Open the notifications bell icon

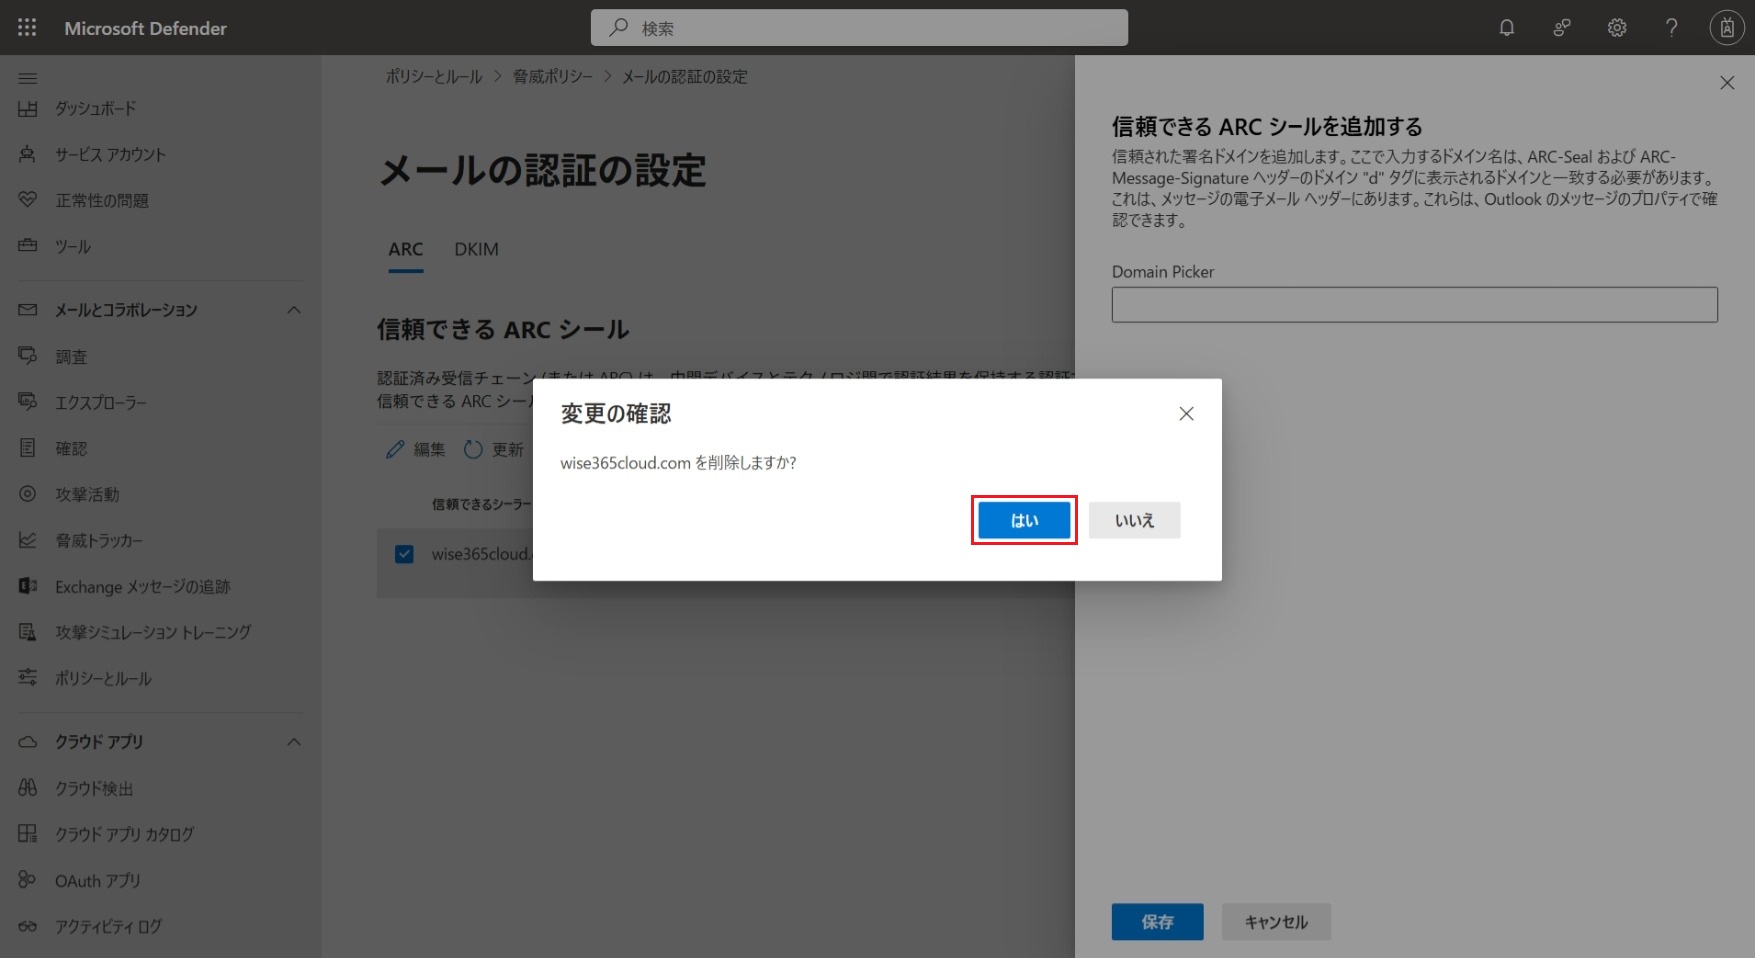1506,28
